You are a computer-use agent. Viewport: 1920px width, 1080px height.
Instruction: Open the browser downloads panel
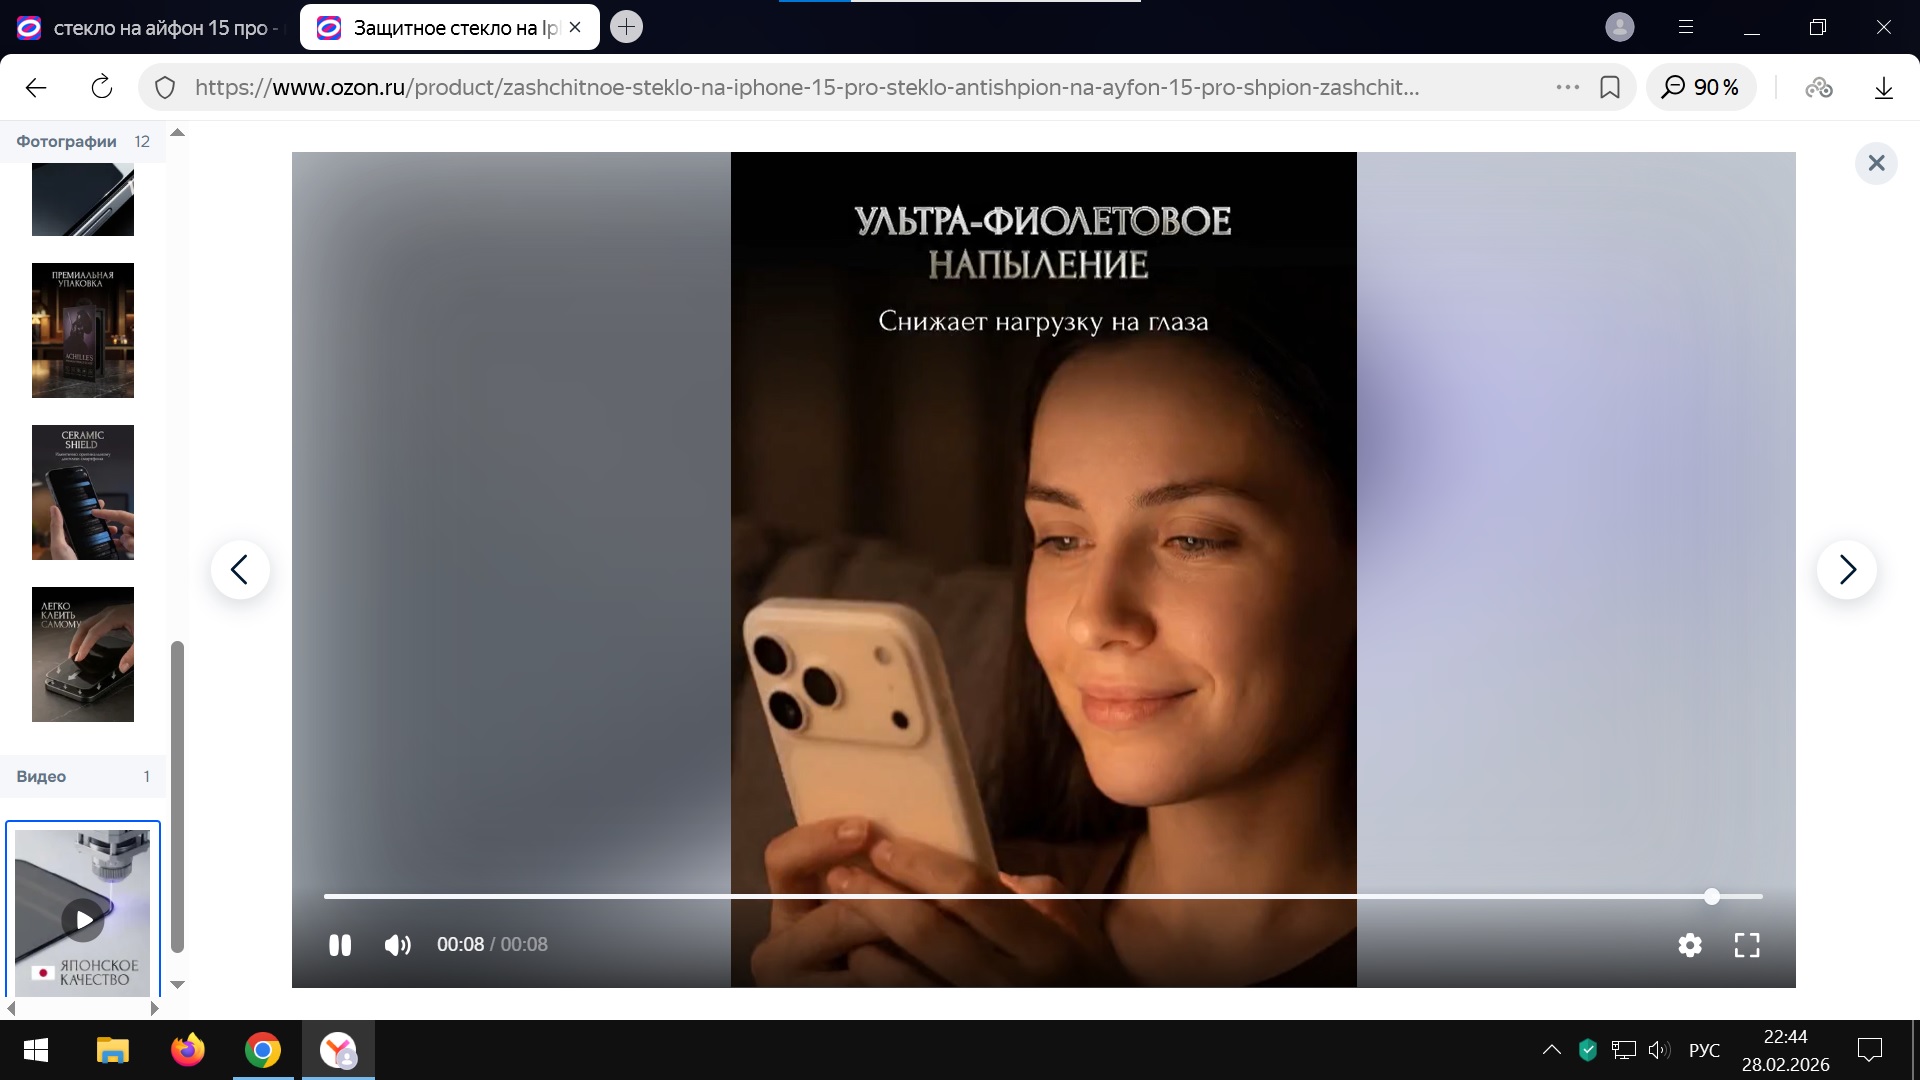point(1883,88)
